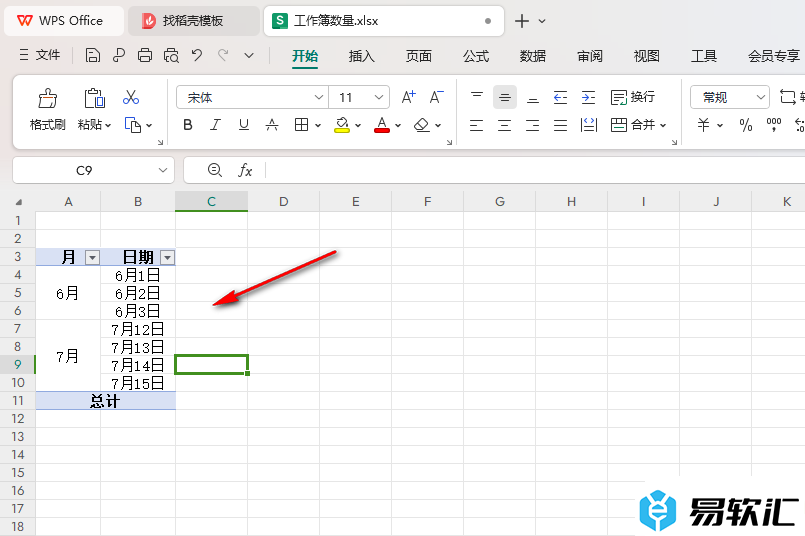Click the zoom magnifier icon in formula bar
Image resolution: width=805 pixels, height=536 pixels.
215,170
